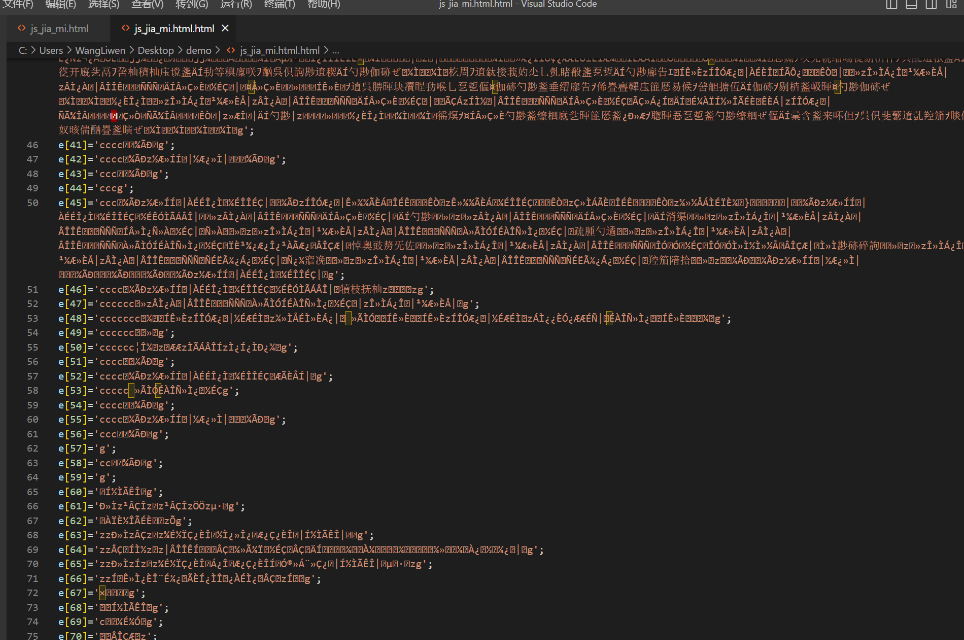
Task: Open the 编辑(E) menu
Action: [61, 4]
